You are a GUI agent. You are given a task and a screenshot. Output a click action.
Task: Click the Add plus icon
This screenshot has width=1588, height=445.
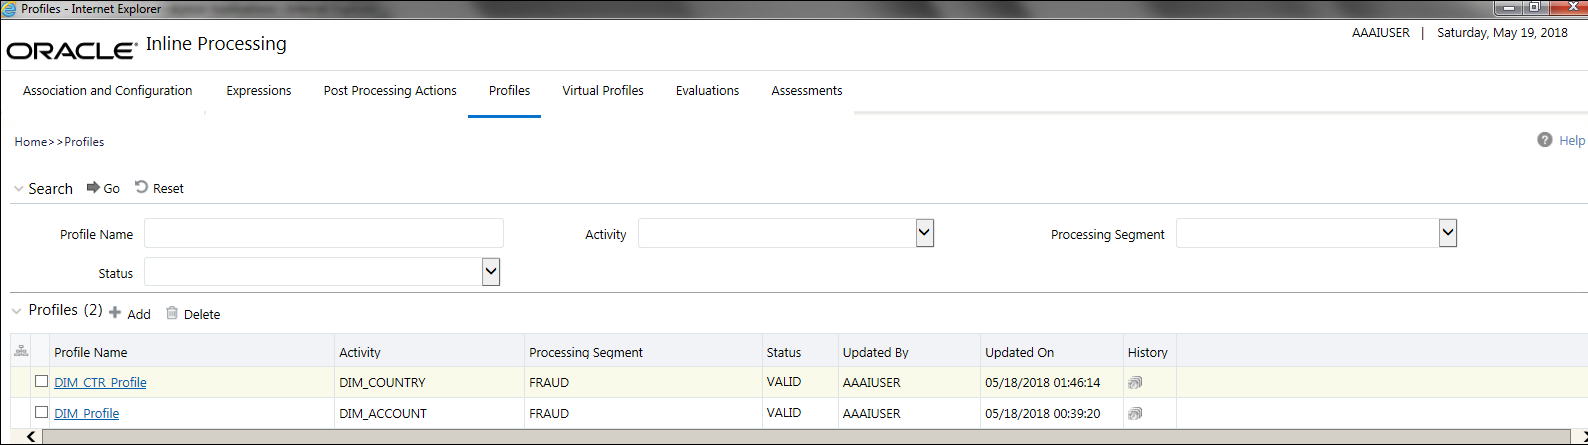(115, 312)
